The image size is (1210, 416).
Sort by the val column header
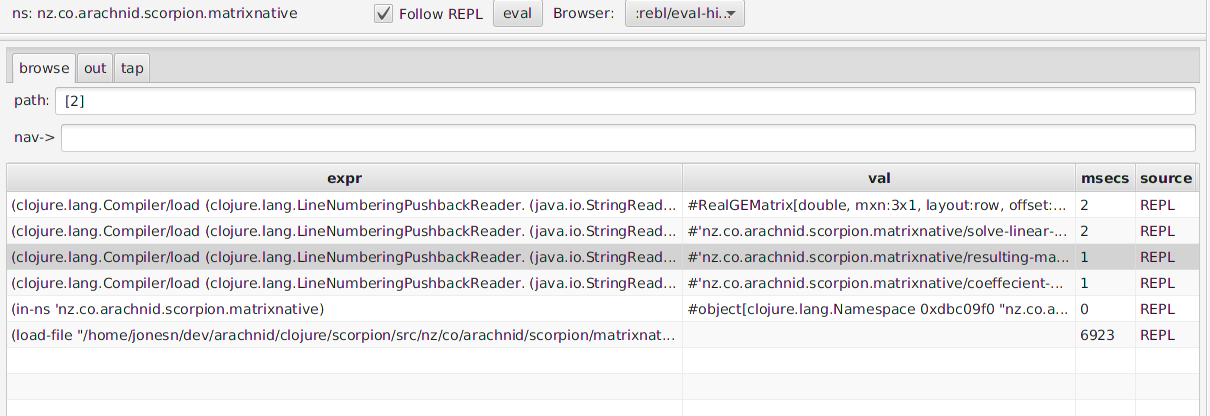click(x=879, y=178)
